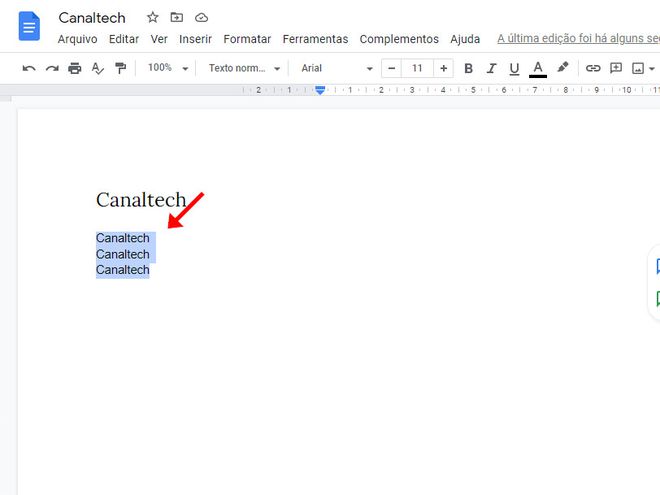
Task: Expand the insert image dropdown arrow
Action: coord(652,69)
